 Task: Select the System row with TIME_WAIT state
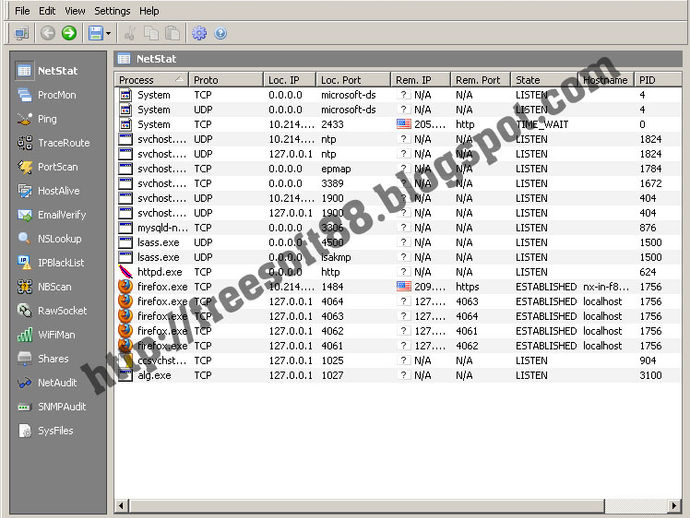[398, 125]
